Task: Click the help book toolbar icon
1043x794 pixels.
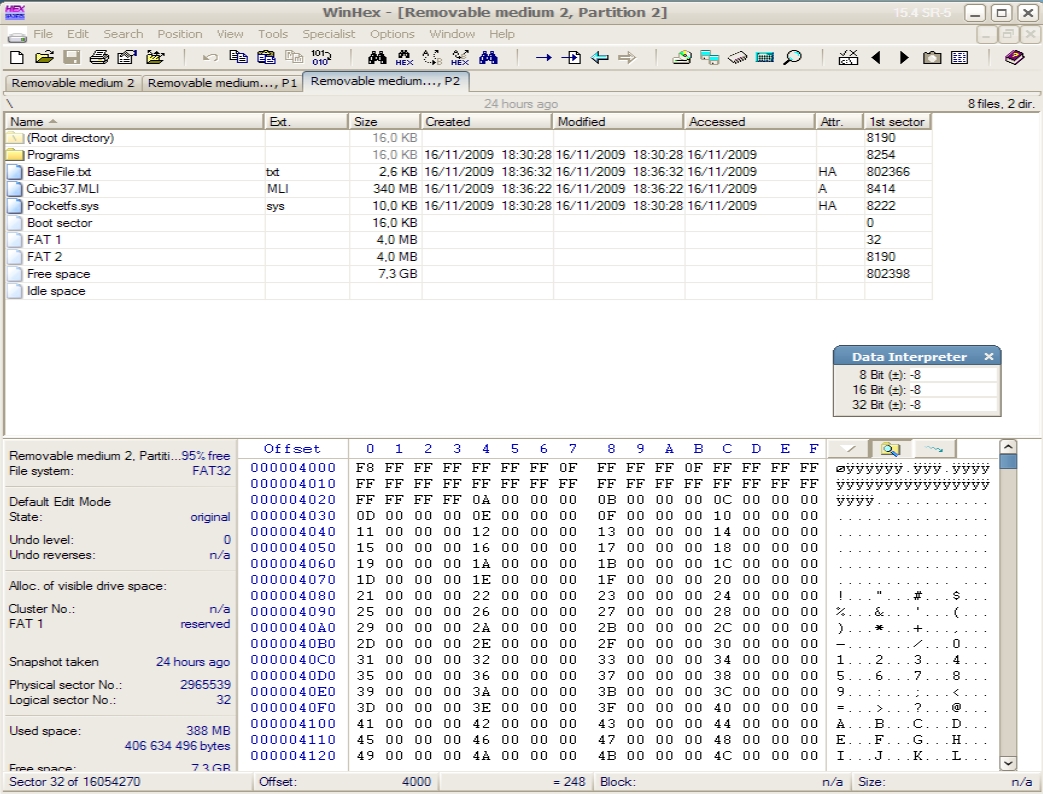Action: point(1015,58)
